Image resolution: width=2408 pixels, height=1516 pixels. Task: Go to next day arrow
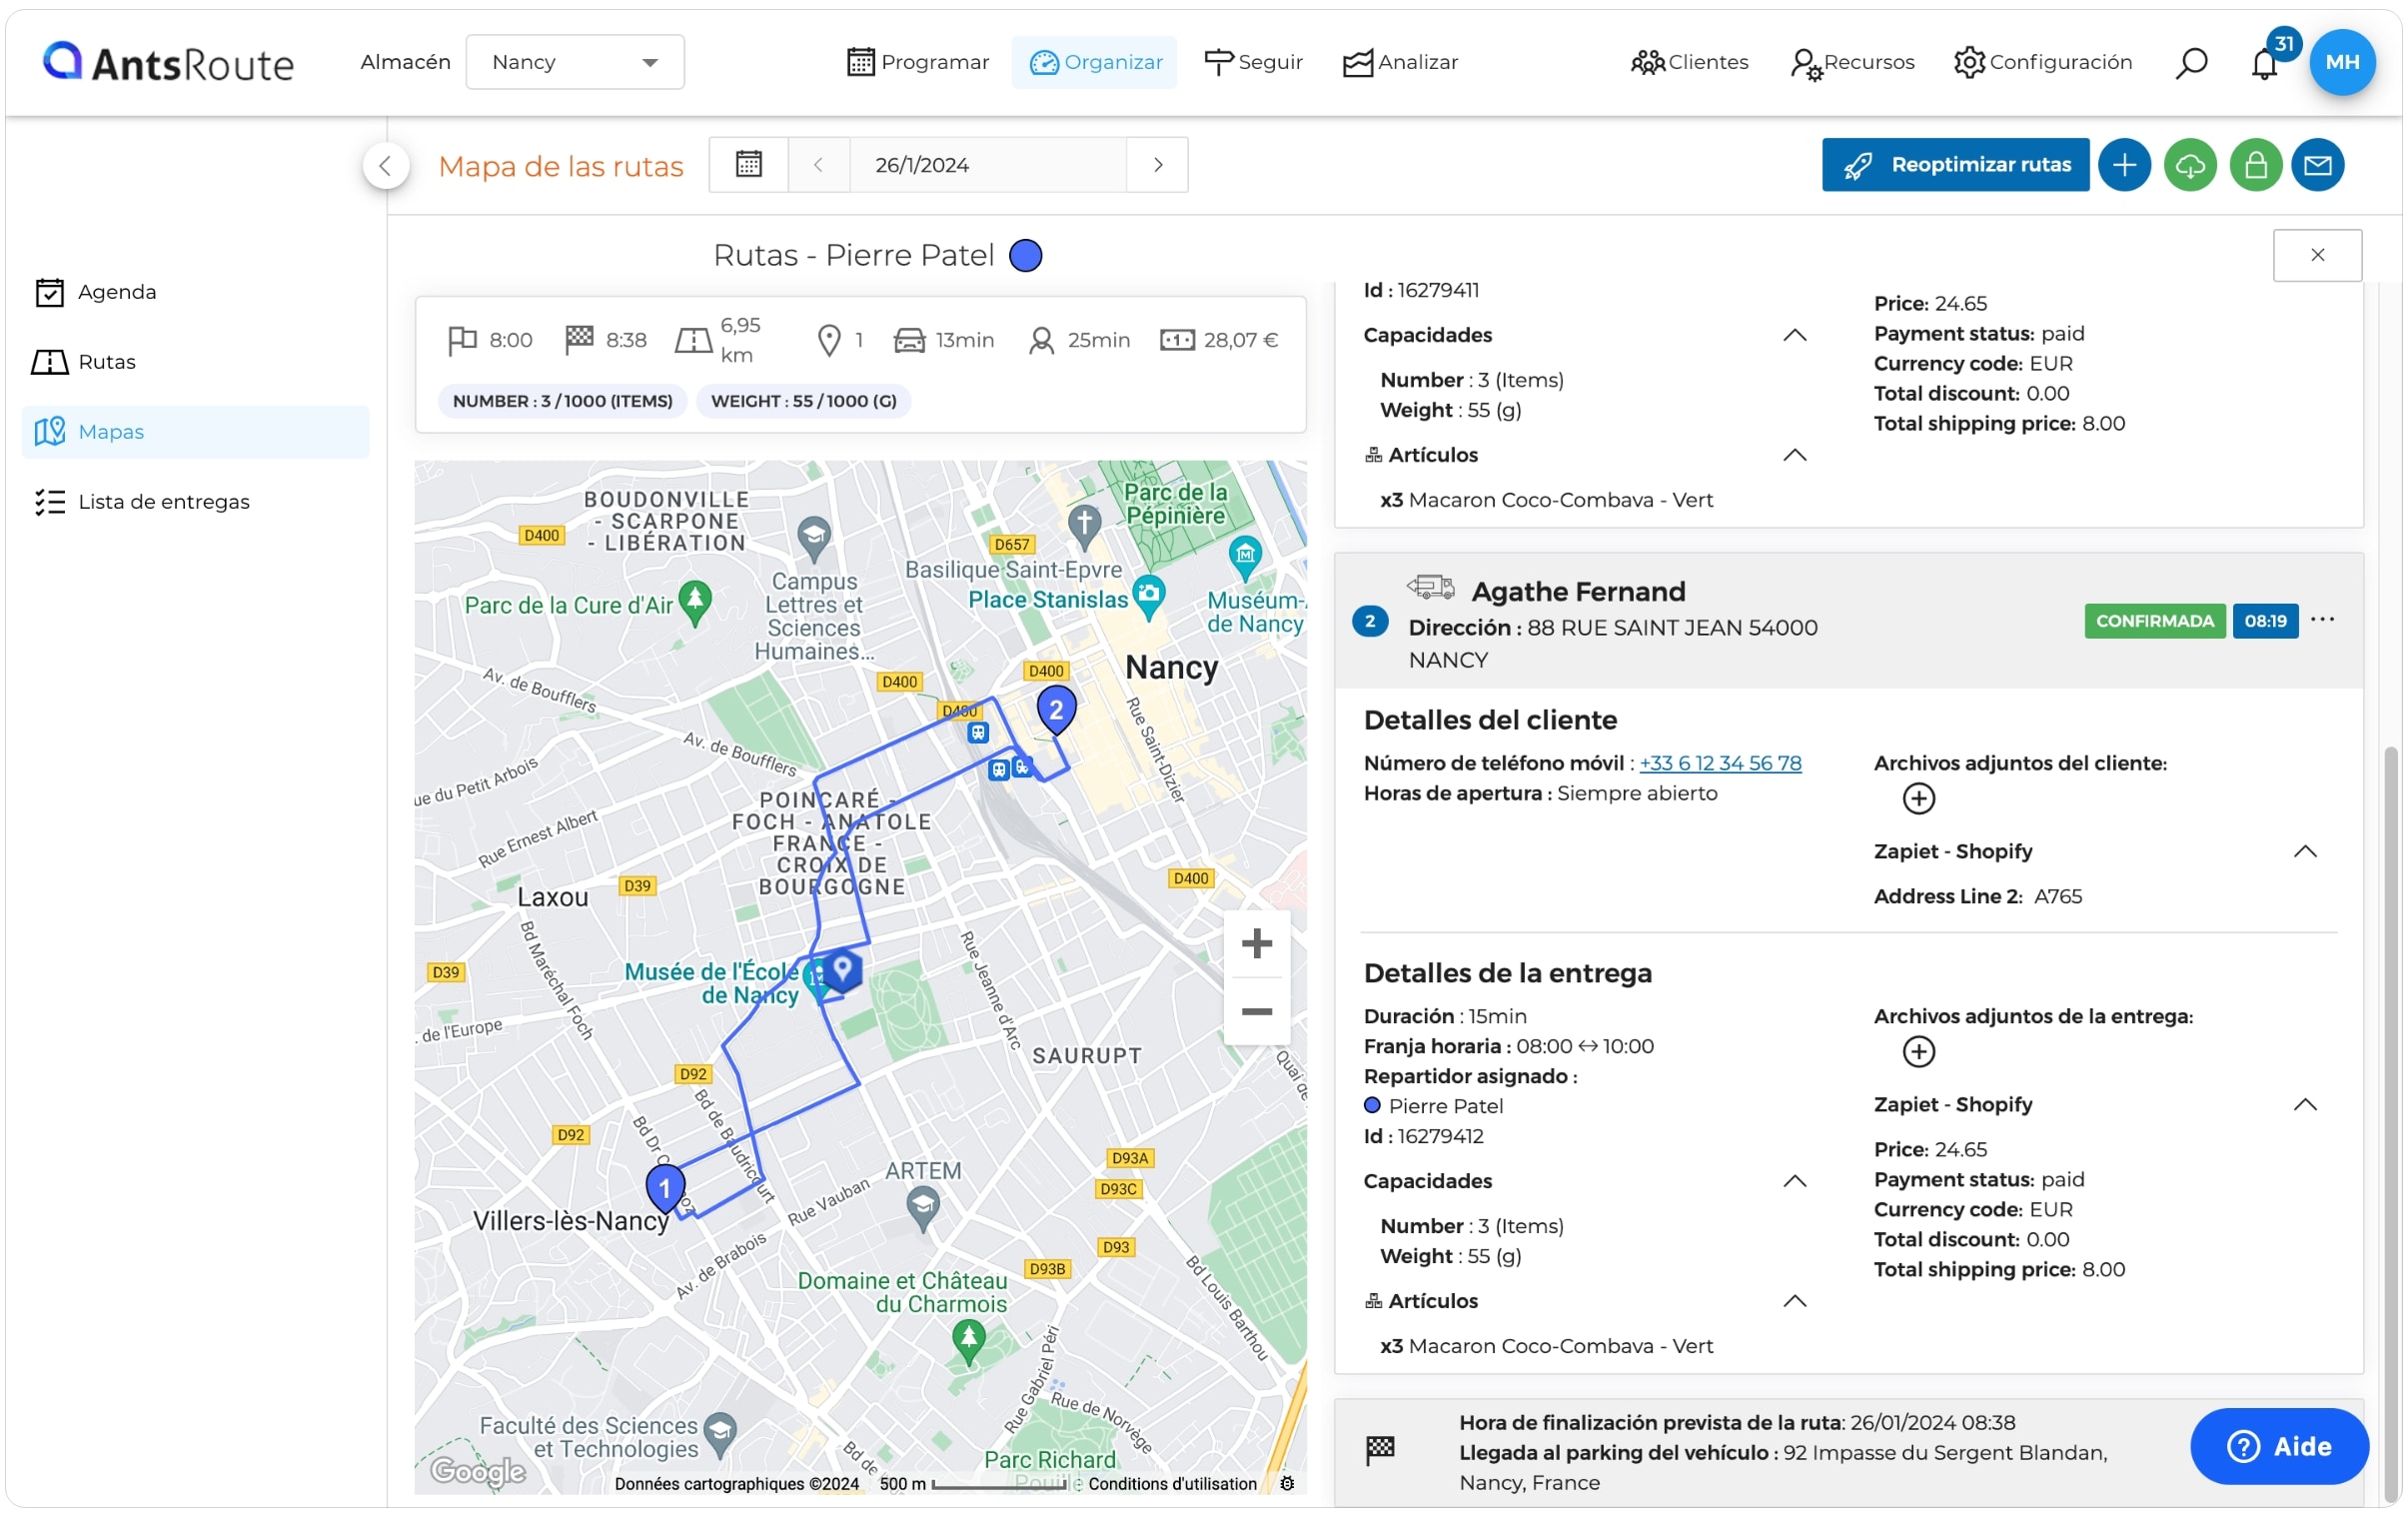pyautogui.click(x=1157, y=165)
